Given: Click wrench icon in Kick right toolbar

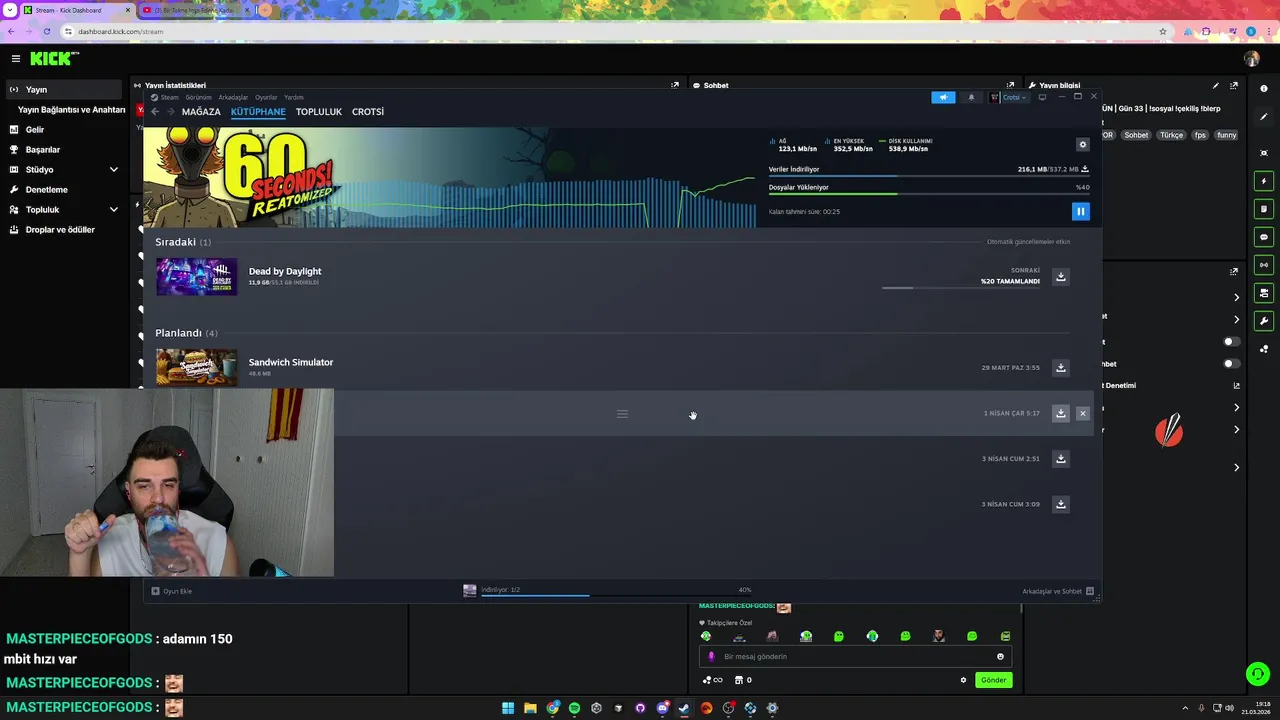Looking at the screenshot, I should (x=1264, y=321).
